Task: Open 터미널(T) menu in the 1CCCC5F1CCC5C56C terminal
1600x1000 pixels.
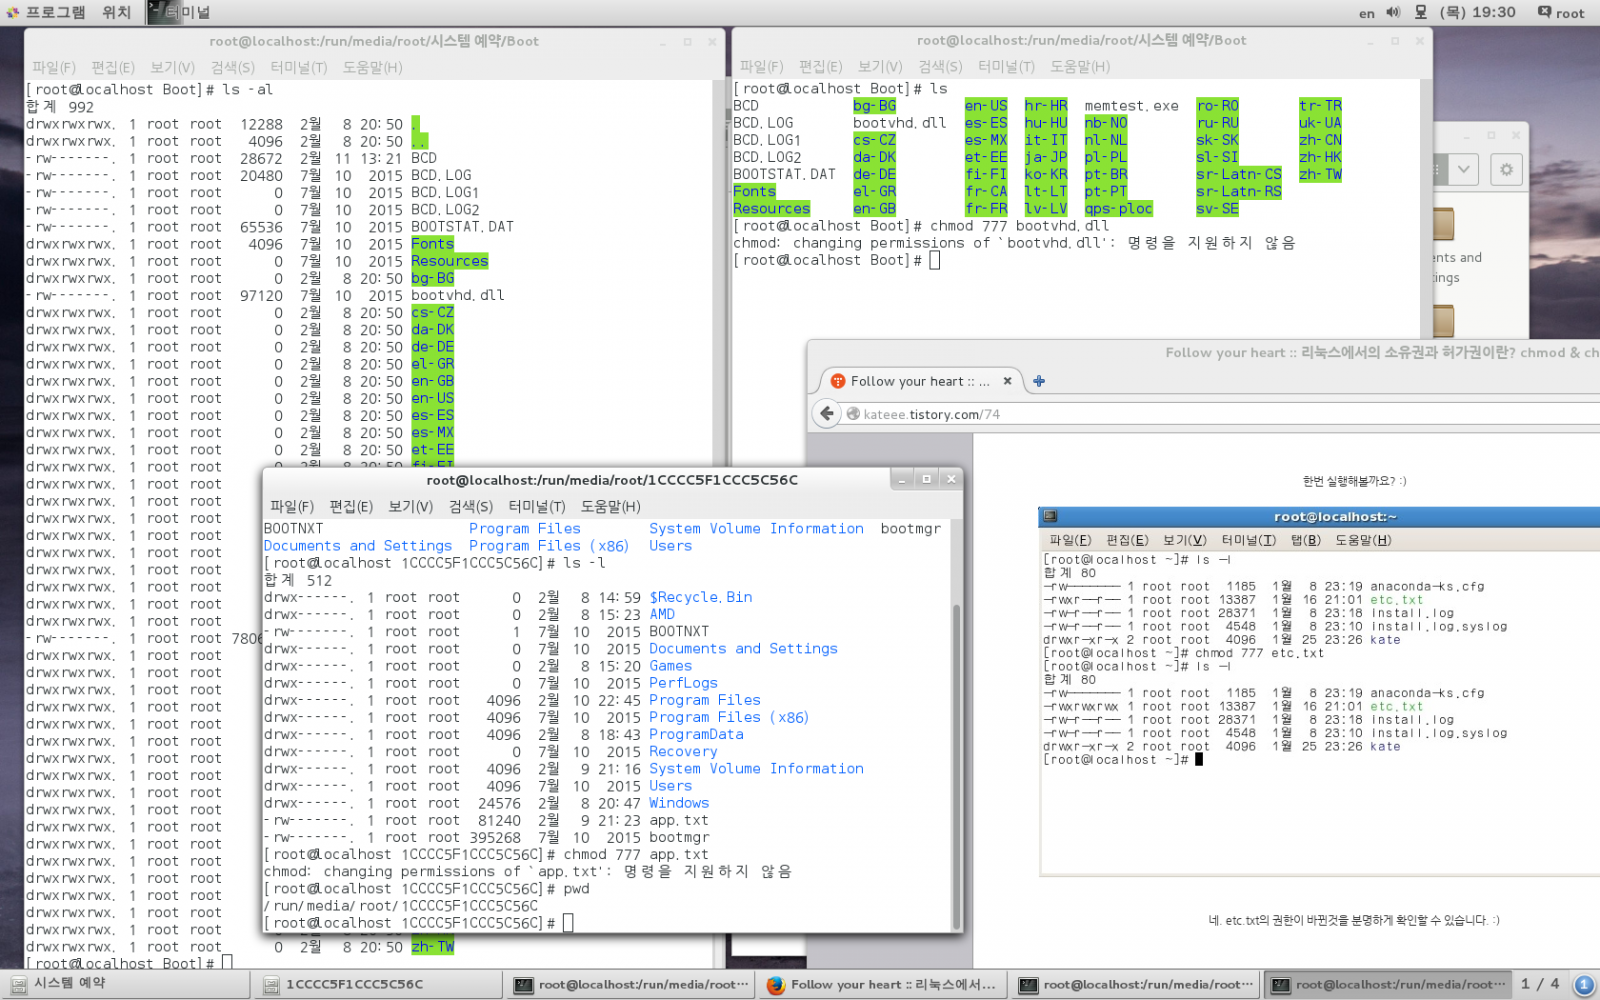Action: pyautogui.click(x=536, y=507)
